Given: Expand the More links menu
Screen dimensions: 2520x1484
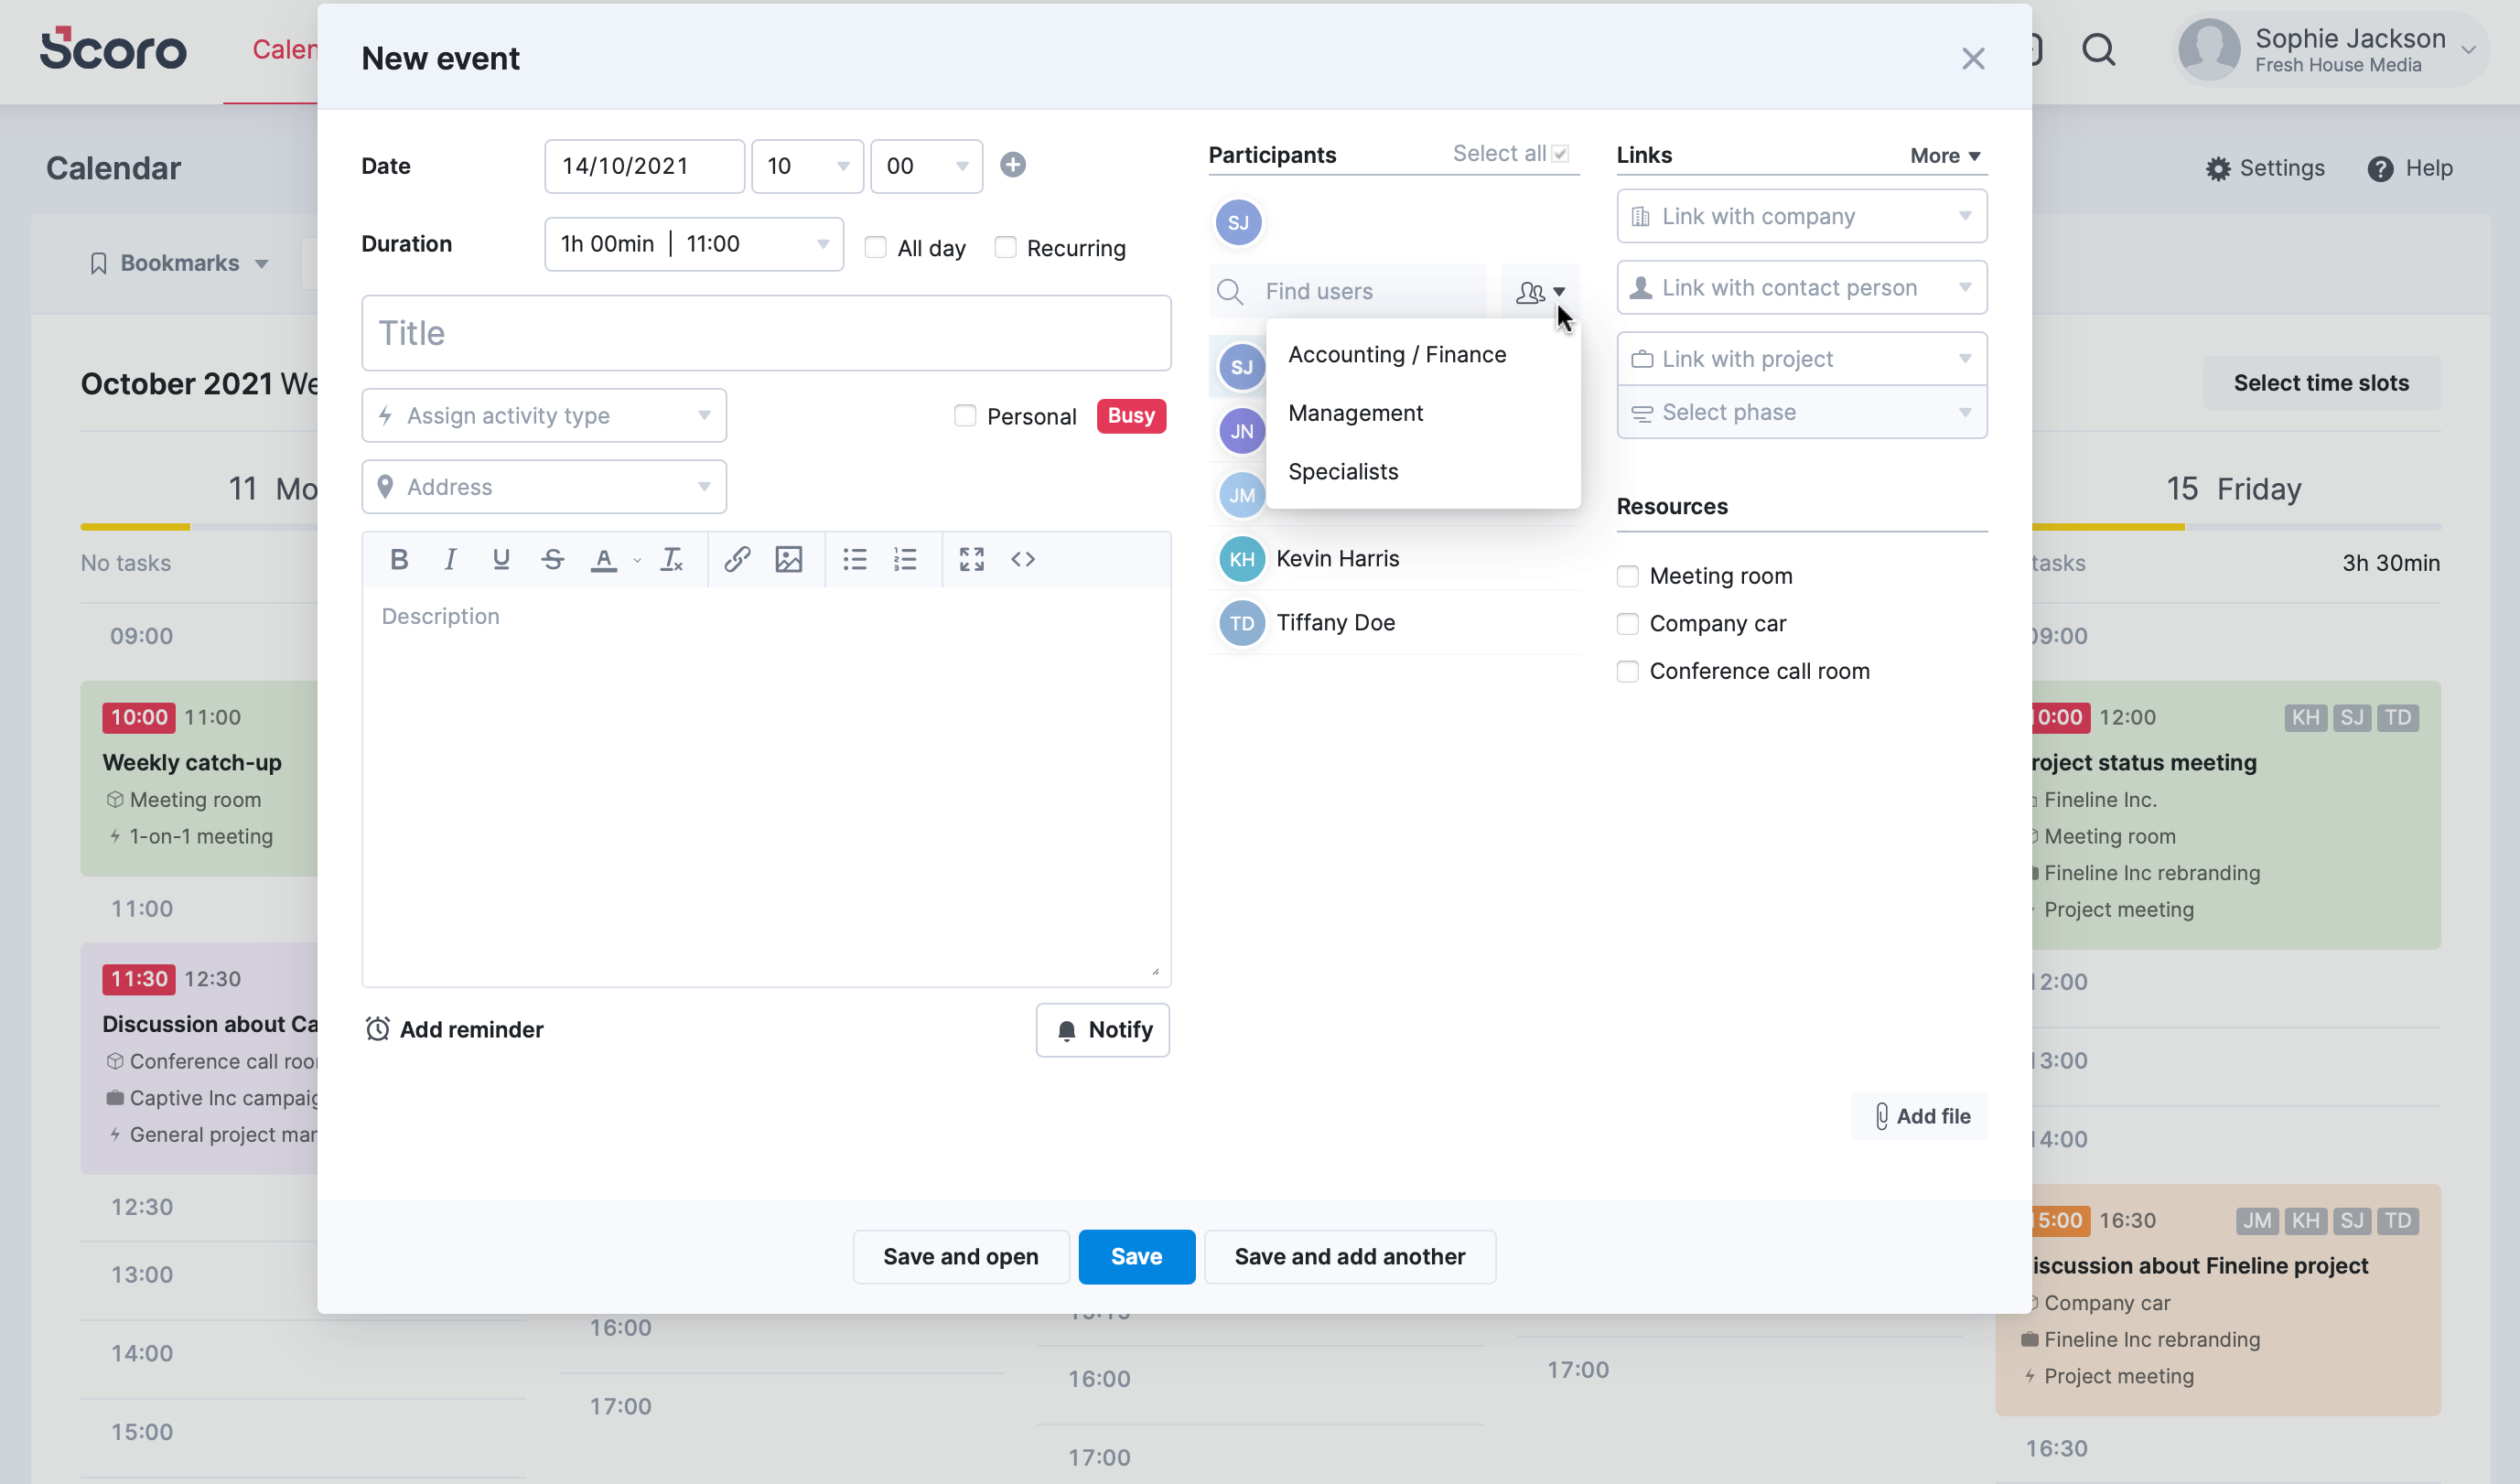Looking at the screenshot, I should (1945, 155).
